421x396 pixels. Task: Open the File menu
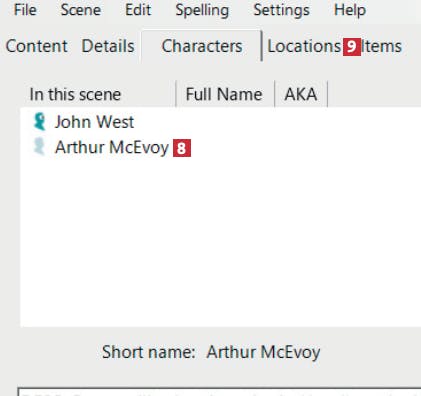tap(25, 10)
